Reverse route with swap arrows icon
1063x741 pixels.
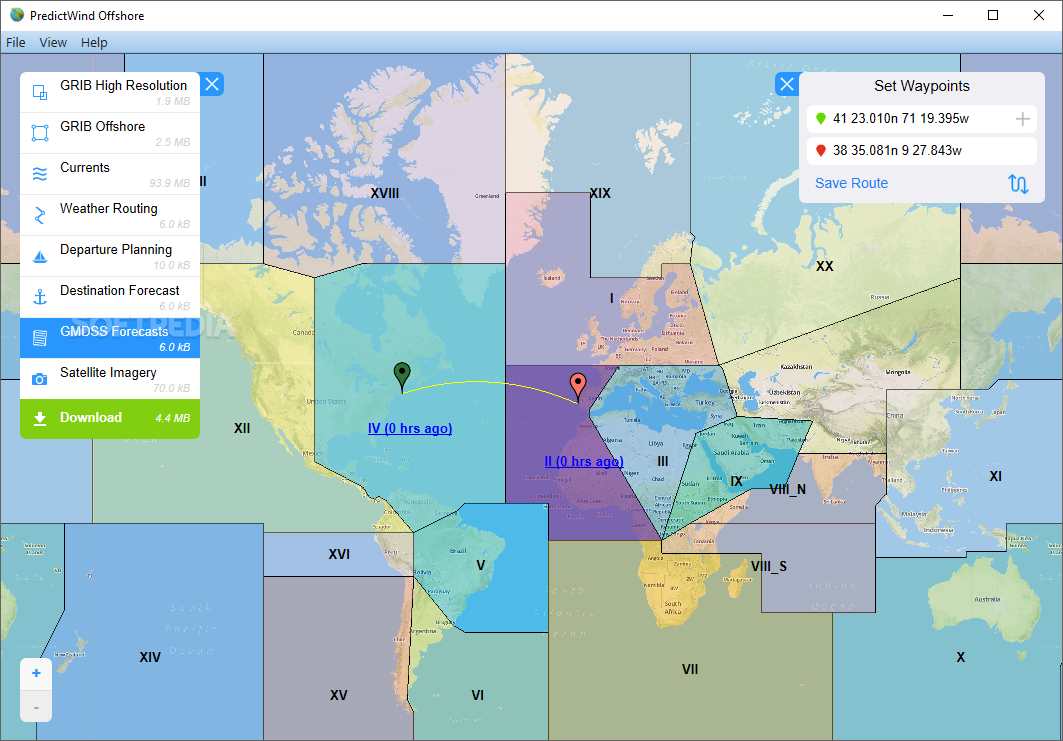pos(1018,184)
